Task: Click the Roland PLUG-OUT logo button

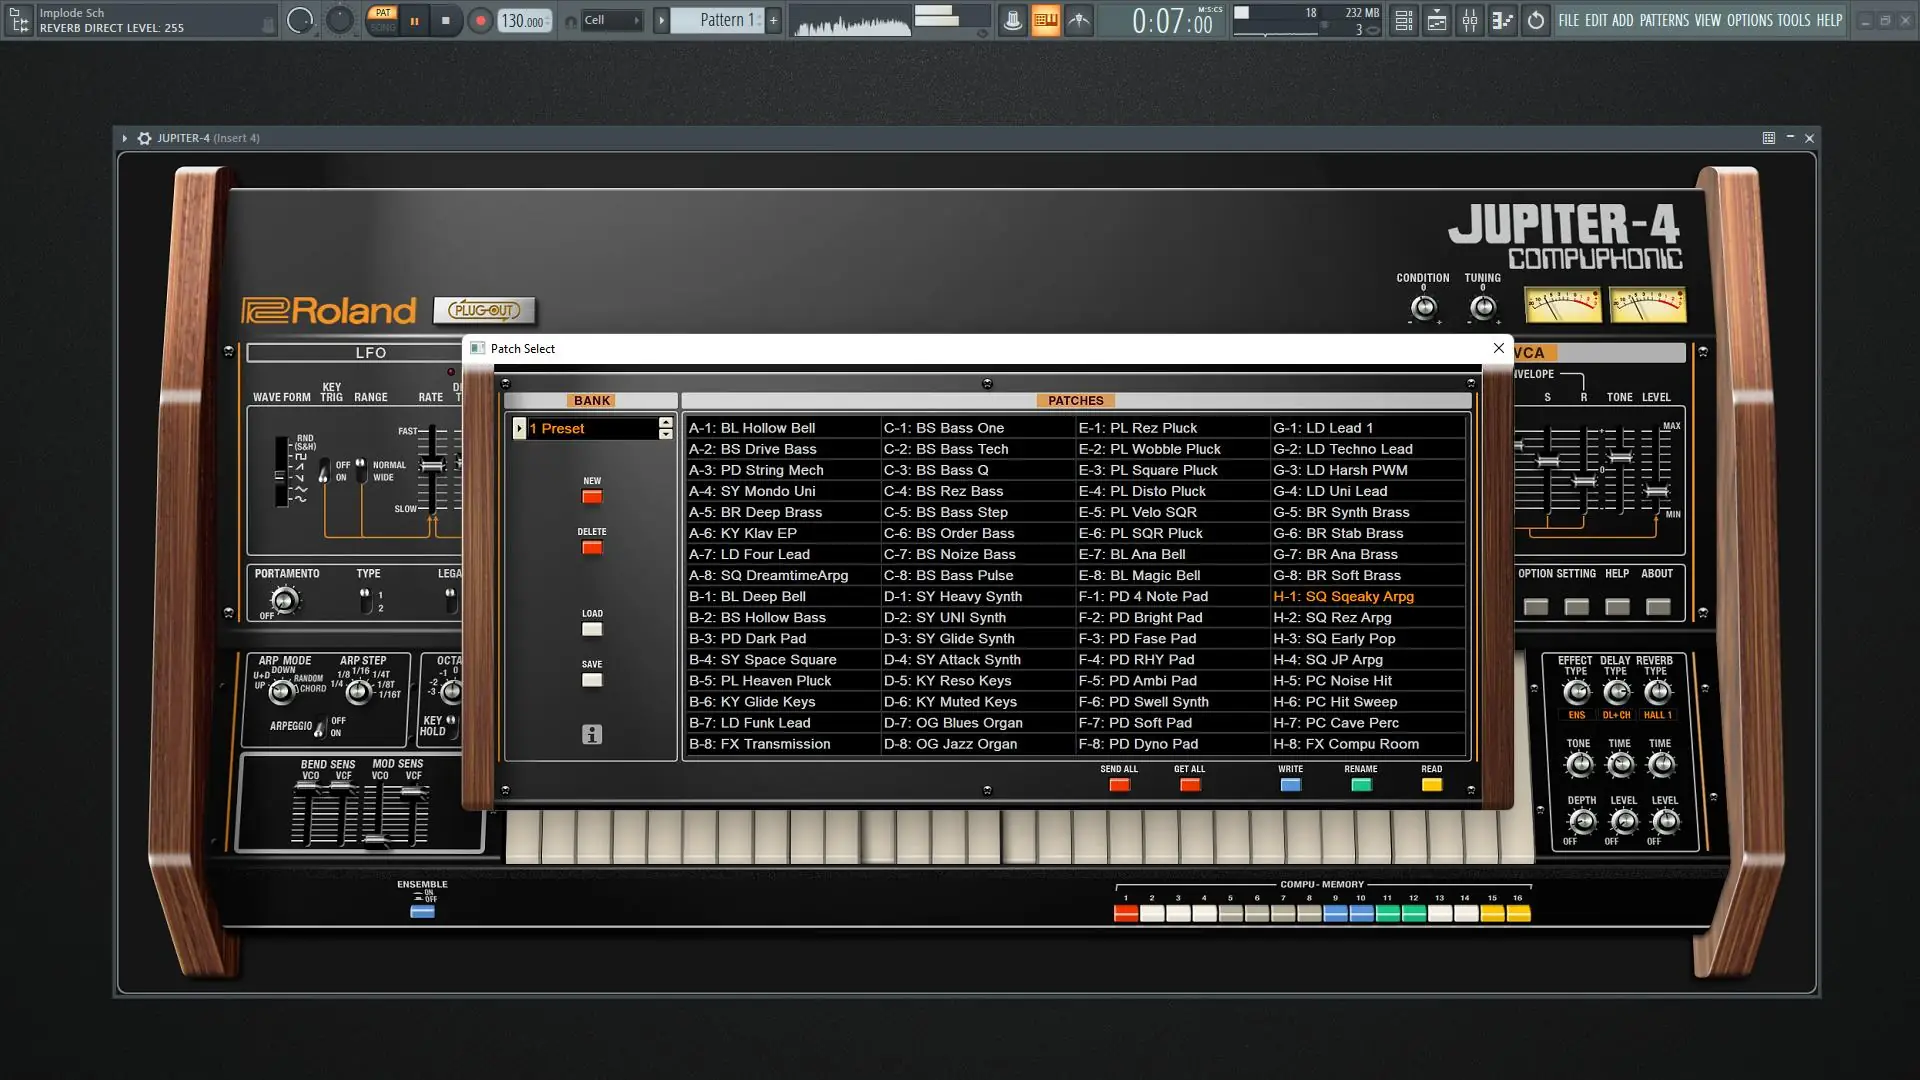Action: coord(484,310)
